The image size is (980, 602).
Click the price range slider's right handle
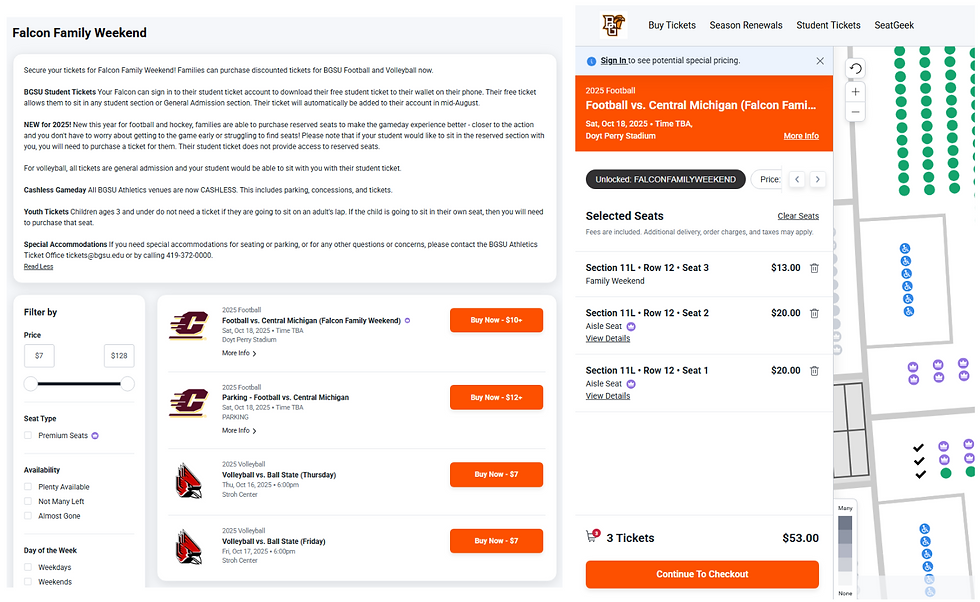[128, 384]
